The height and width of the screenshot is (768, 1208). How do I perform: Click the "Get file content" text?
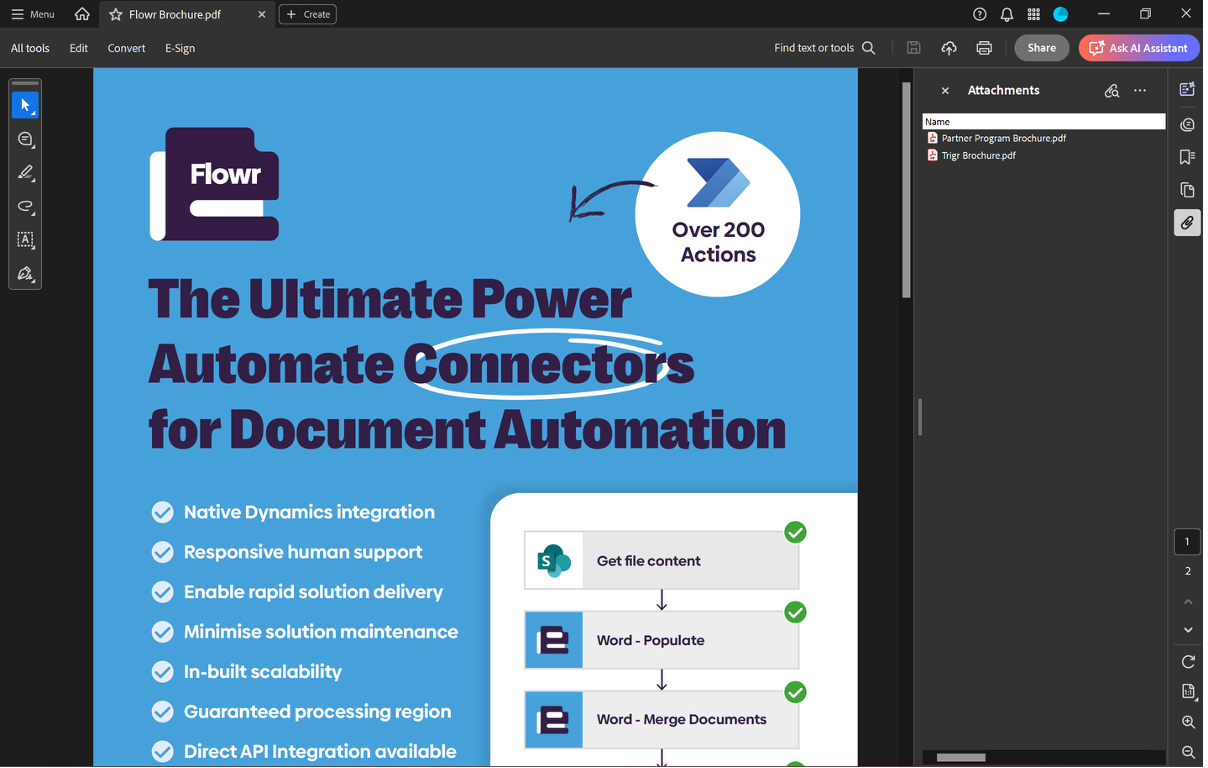[648, 561]
